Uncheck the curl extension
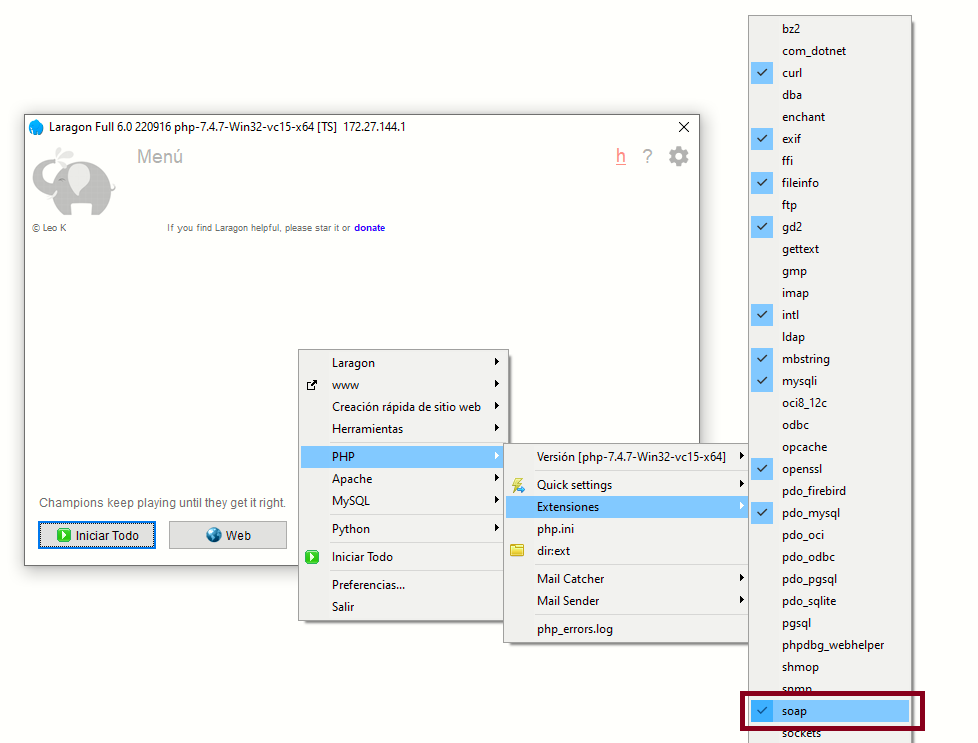The image size is (978, 743). click(x=791, y=73)
